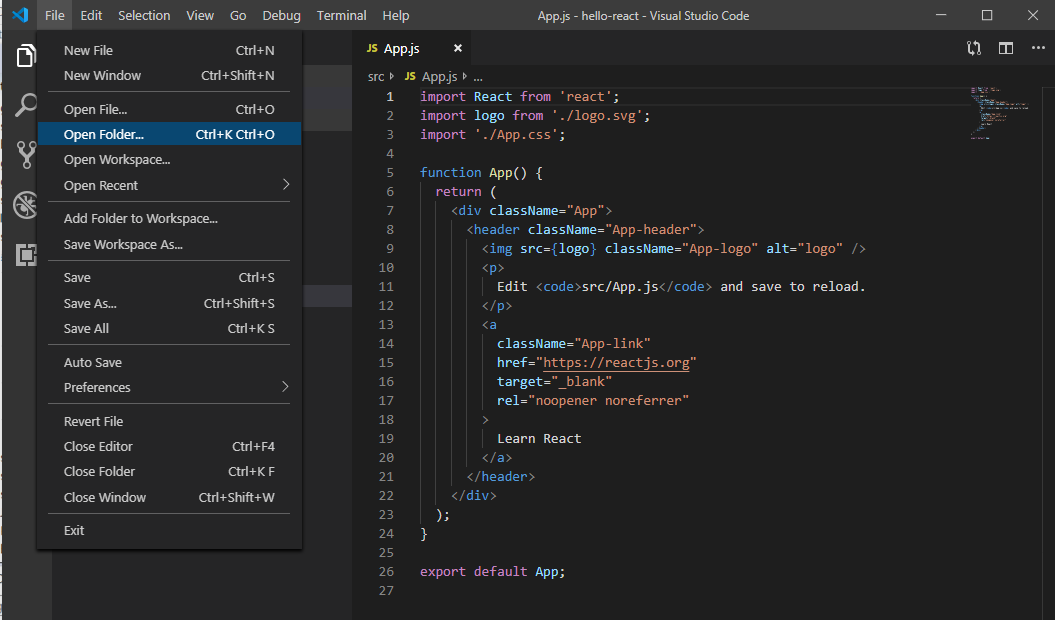Open the Explorer view in activity bar
Screen dimensions: 1055x620
click(x=26, y=55)
